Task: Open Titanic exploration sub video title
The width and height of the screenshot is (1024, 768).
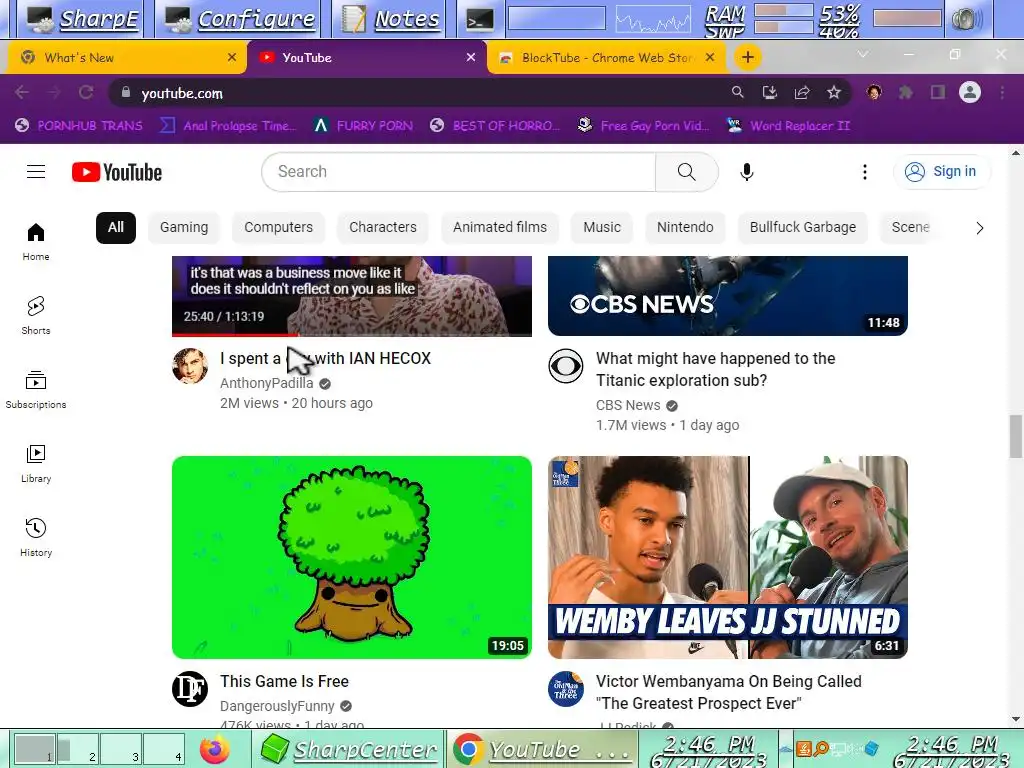Action: (x=716, y=369)
